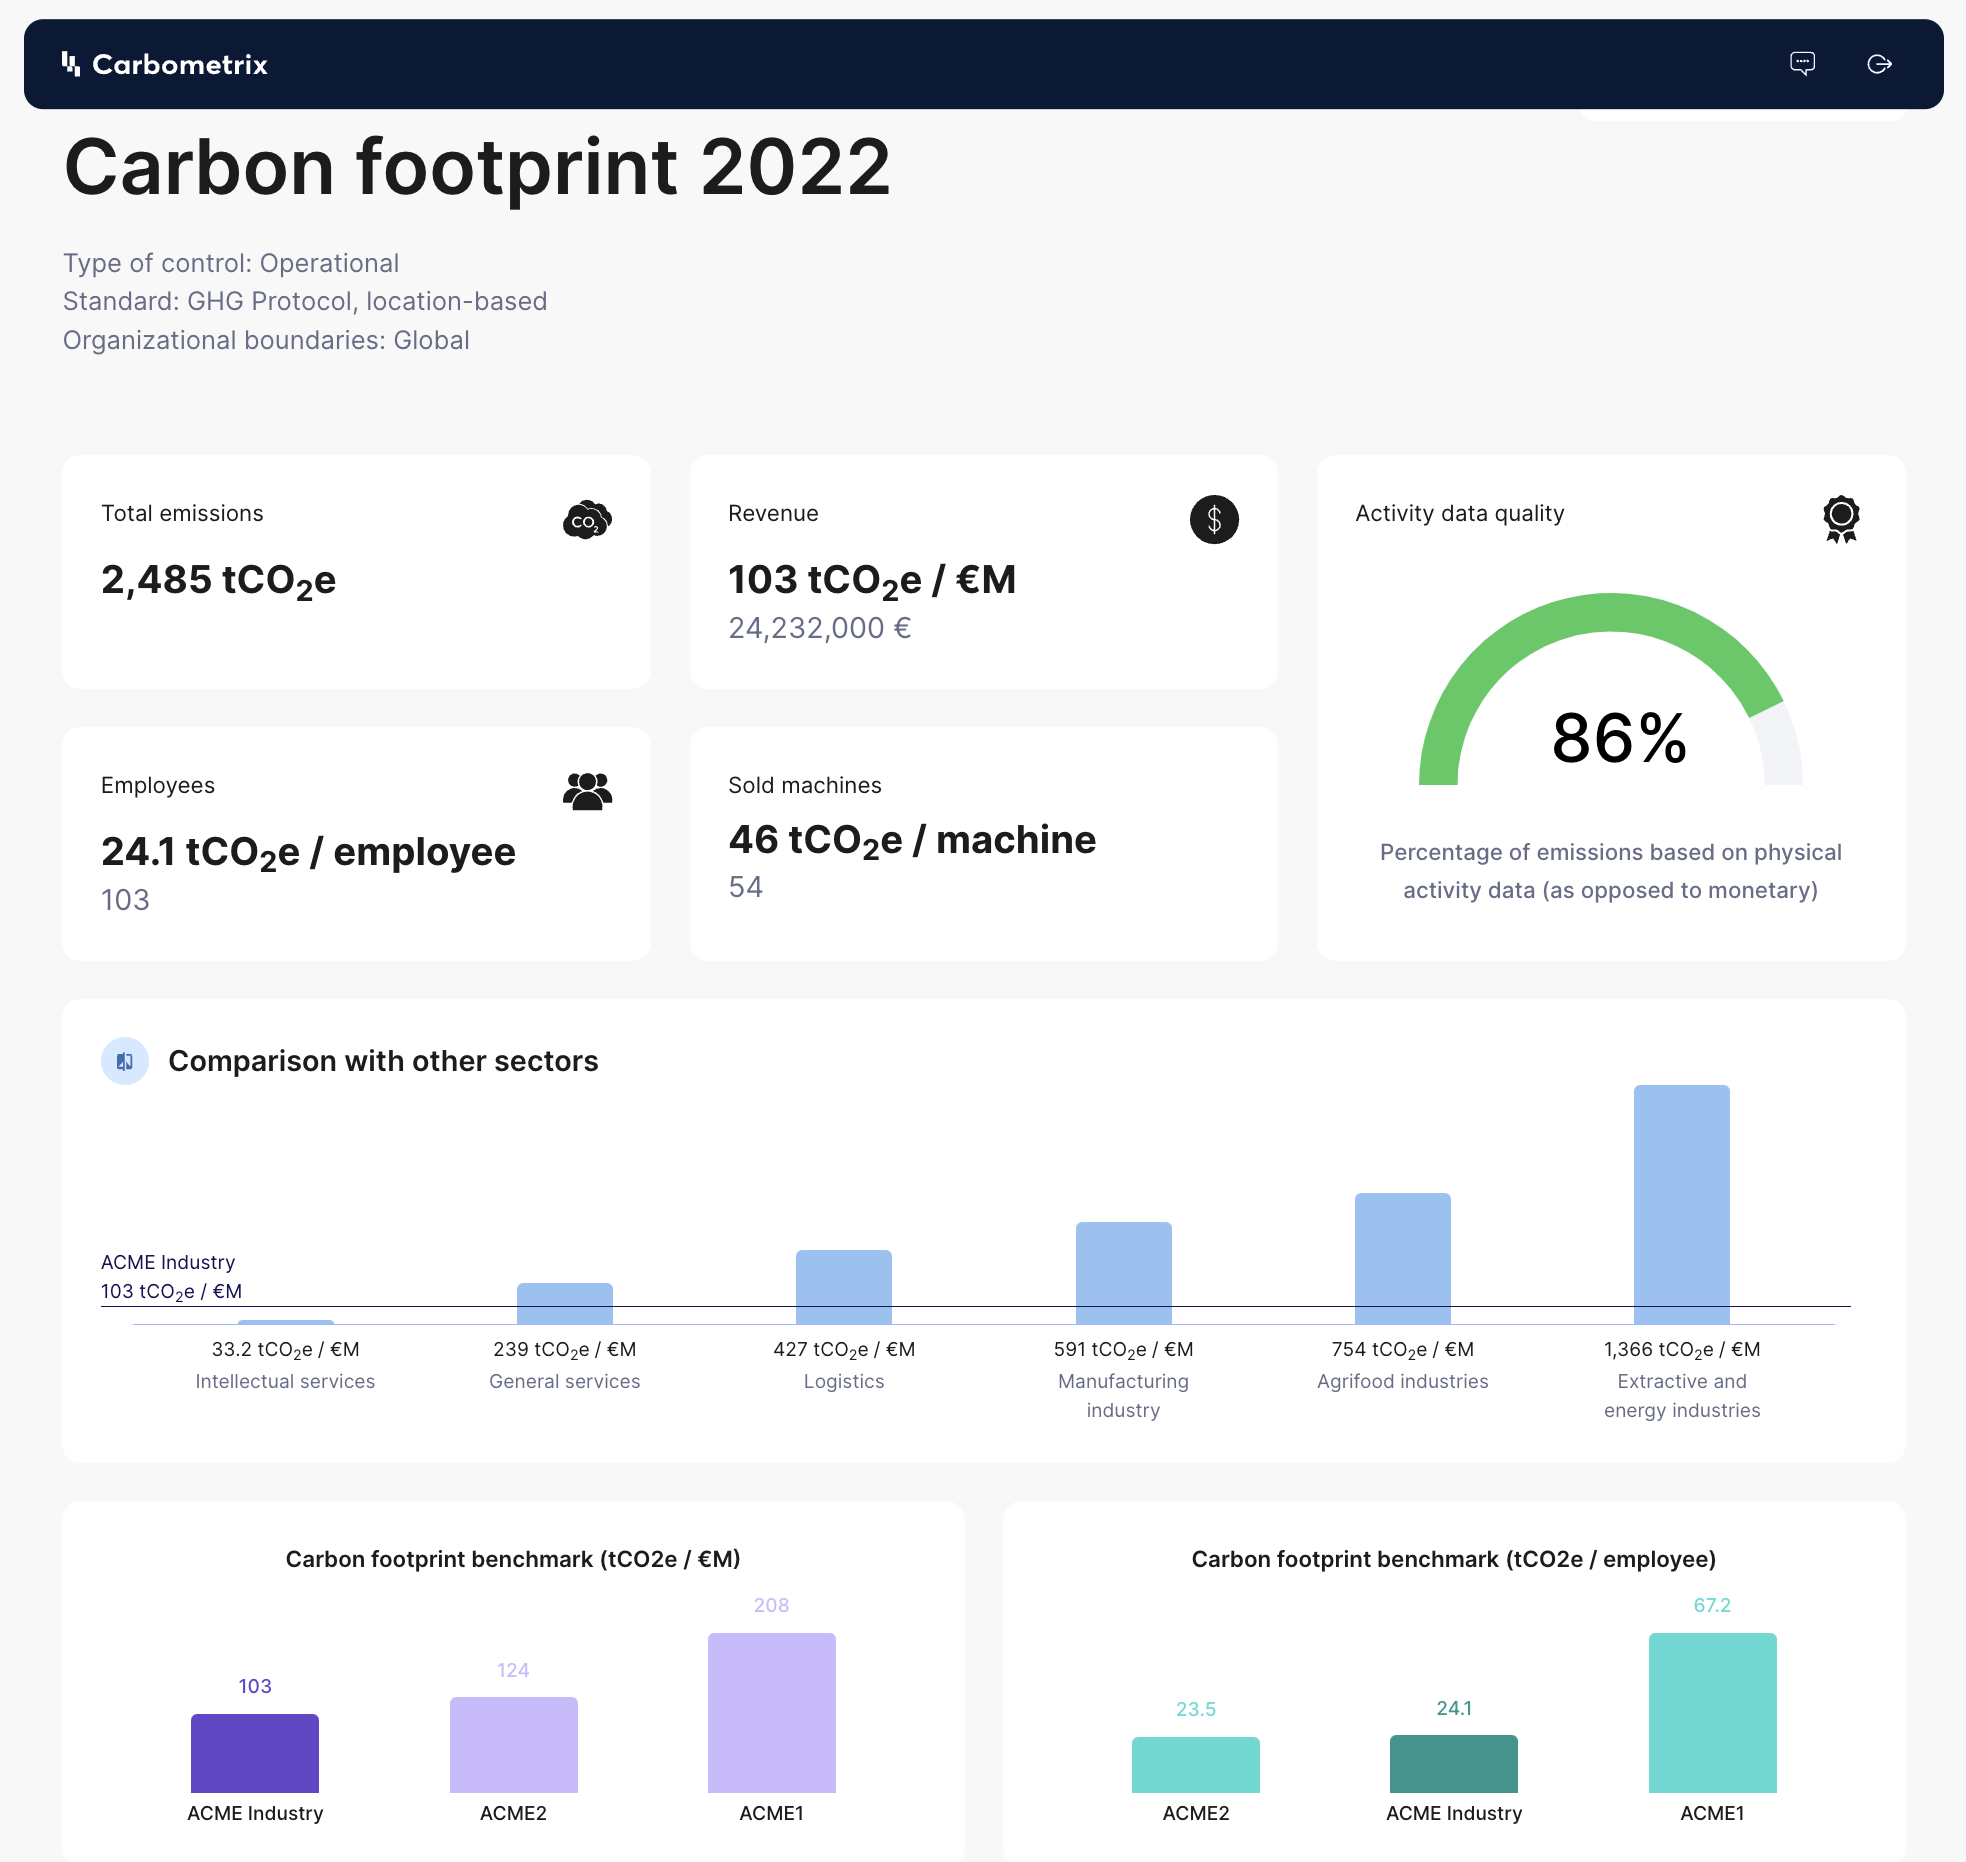This screenshot has width=1966, height=1862.
Task: Click the sold machines count 54
Action: tap(746, 887)
